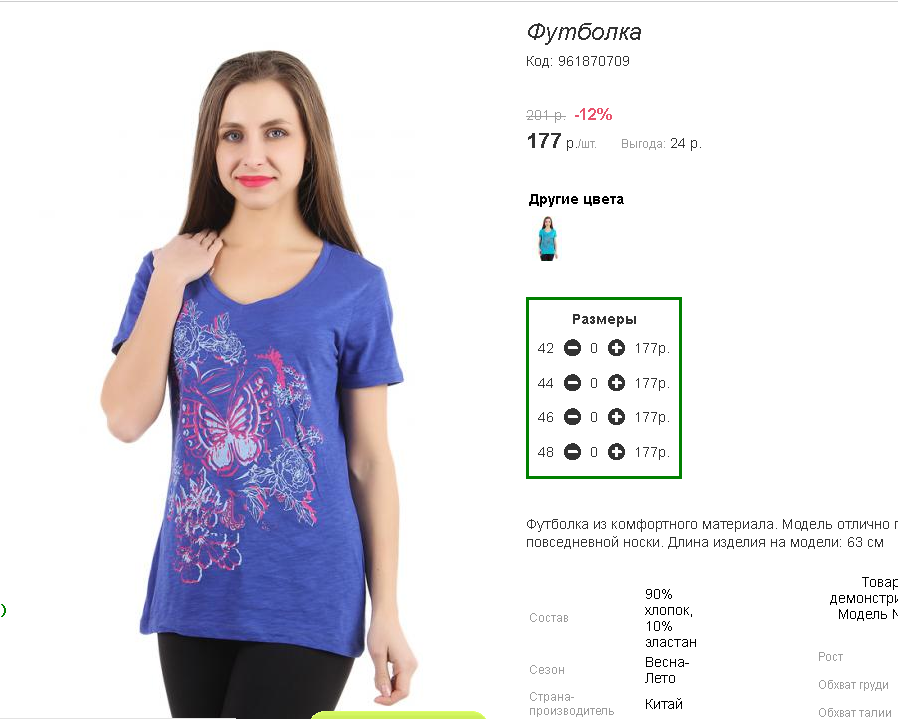Click the Другие цвета heading

point(576,199)
